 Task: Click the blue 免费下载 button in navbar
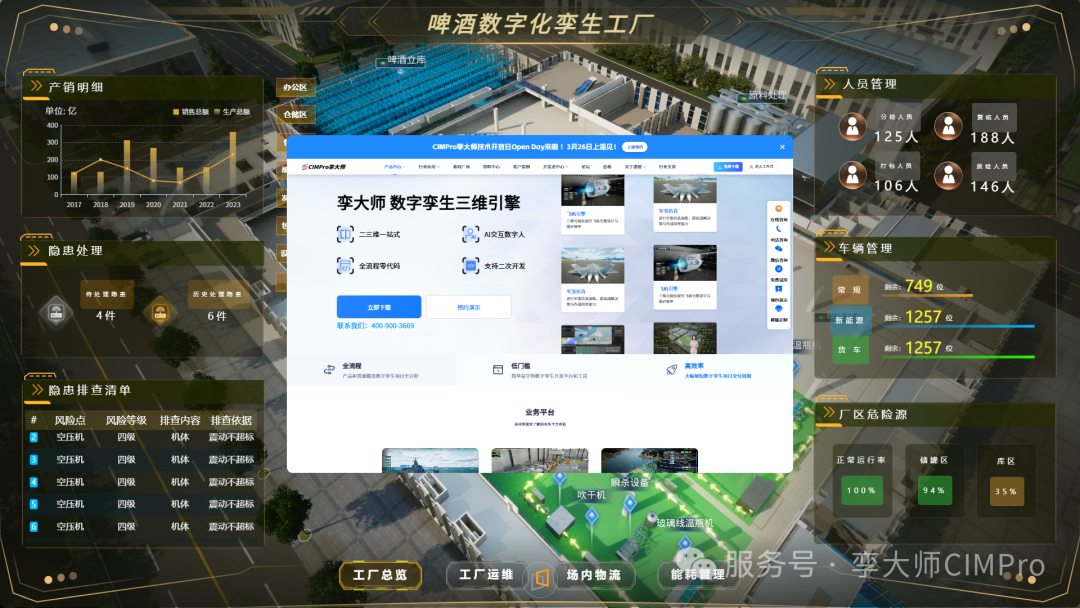(728, 167)
